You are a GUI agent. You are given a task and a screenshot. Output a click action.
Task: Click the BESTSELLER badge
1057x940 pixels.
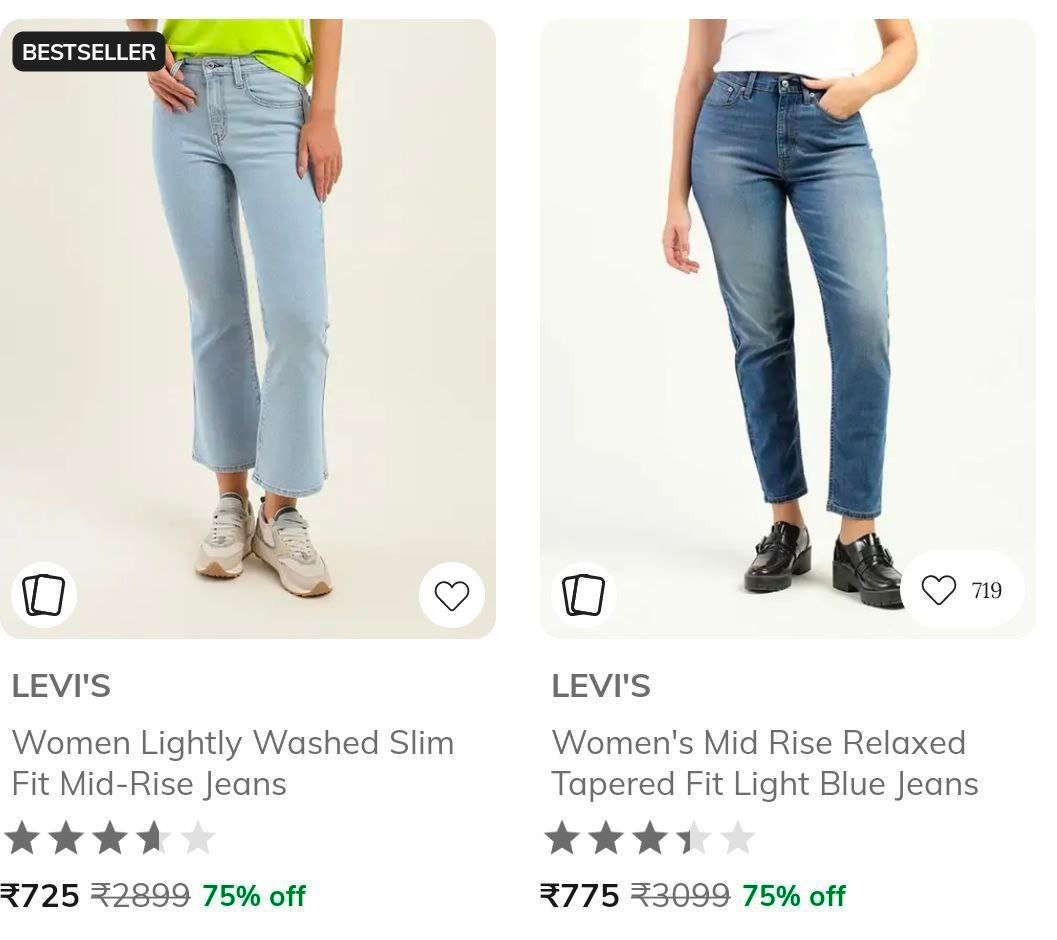pos(89,52)
